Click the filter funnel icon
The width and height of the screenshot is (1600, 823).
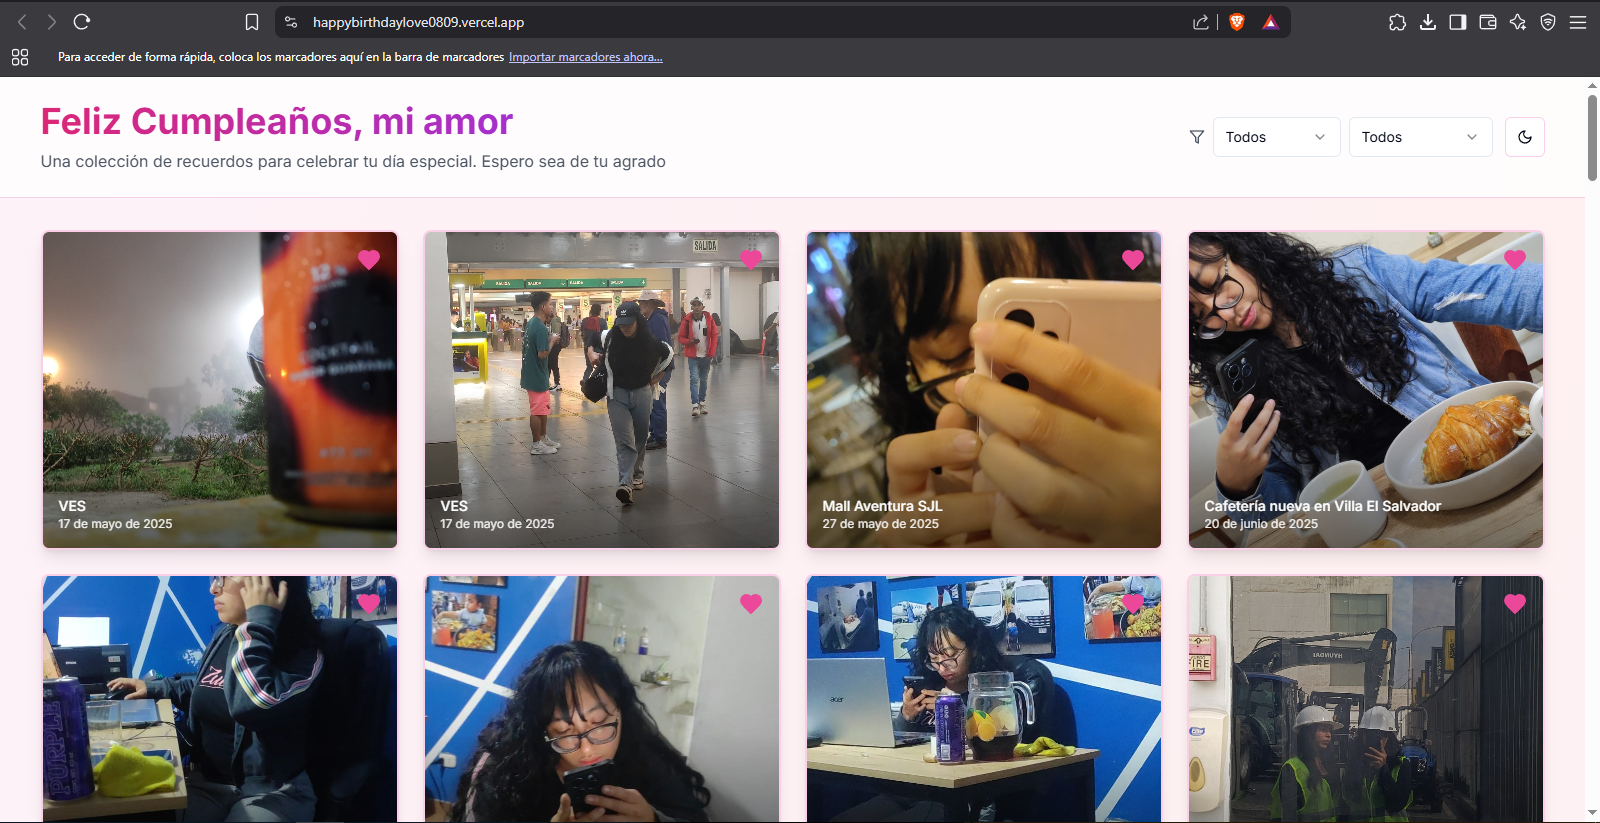(x=1197, y=137)
